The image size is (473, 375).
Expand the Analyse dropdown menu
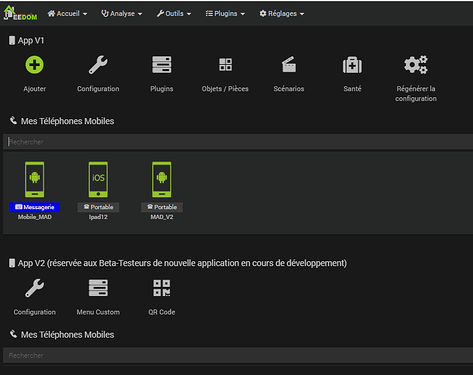[x=122, y=14]
